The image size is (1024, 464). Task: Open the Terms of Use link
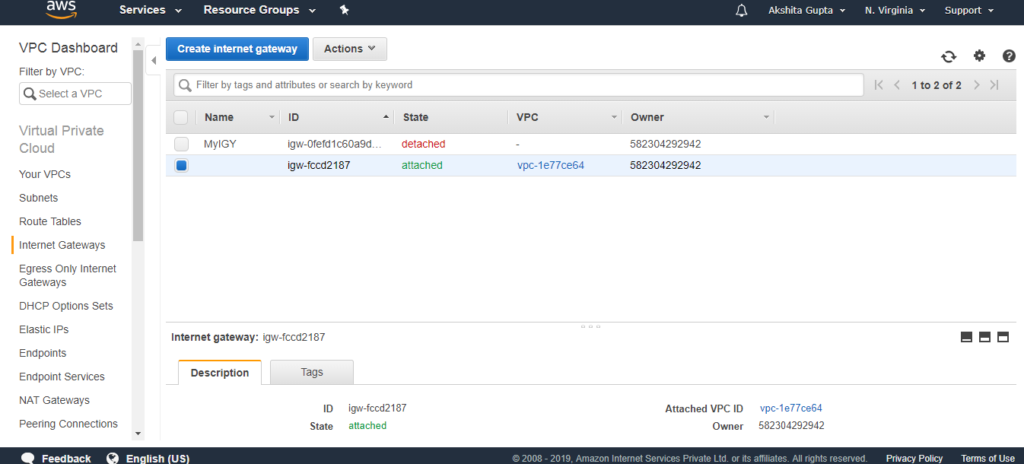987,458
